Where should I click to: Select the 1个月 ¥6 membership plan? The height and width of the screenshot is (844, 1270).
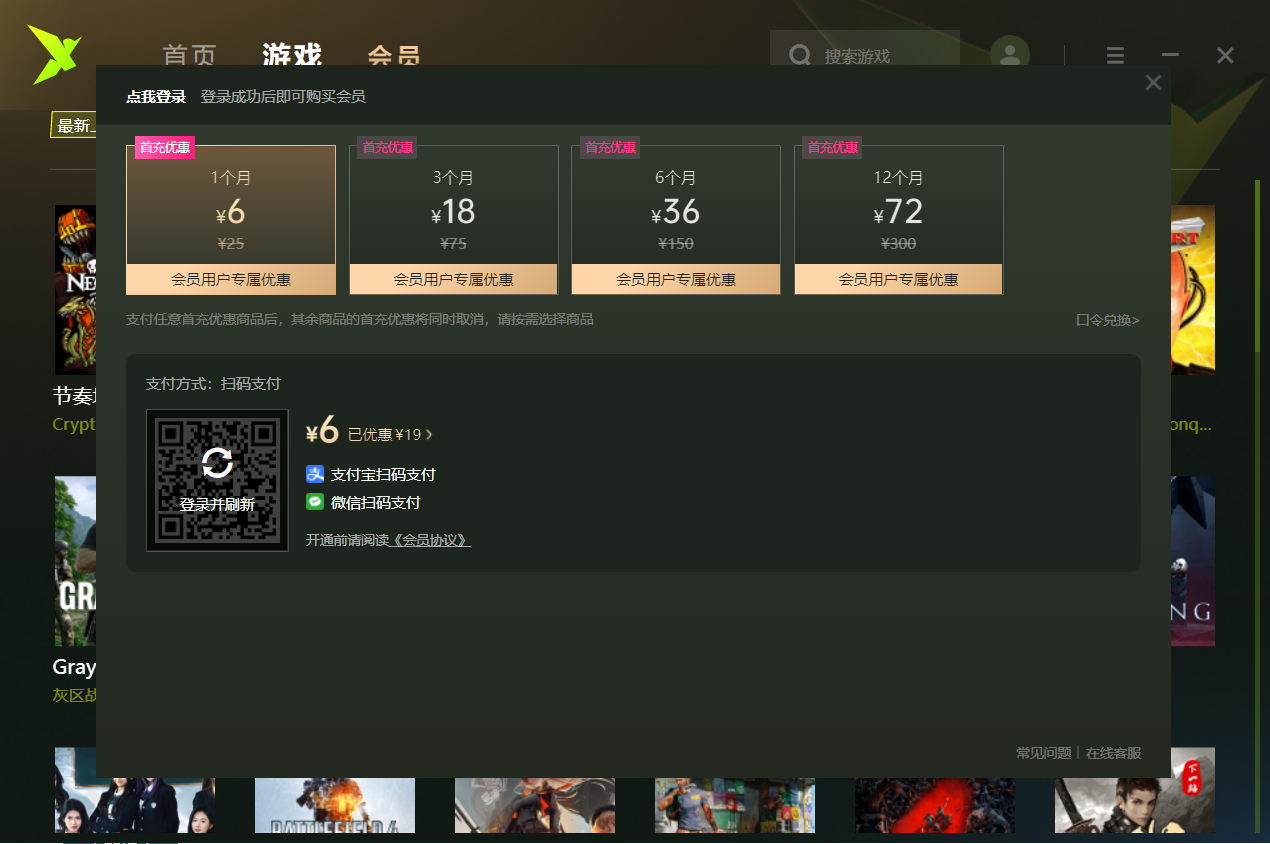point(231,220)
